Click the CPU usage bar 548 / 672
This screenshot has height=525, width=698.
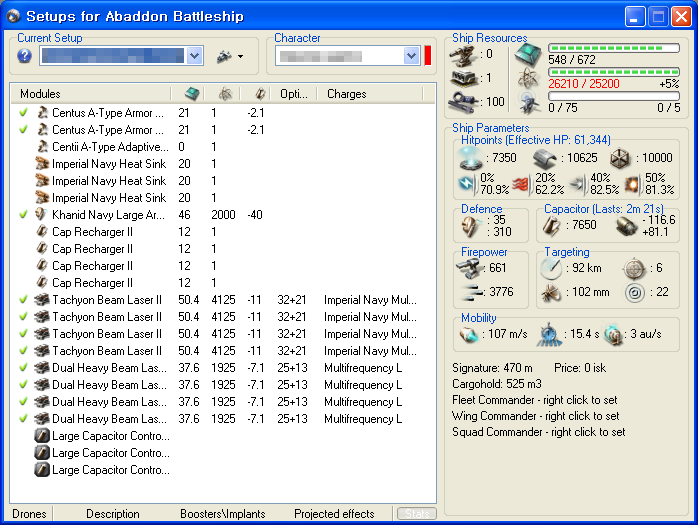click(614, 48)
